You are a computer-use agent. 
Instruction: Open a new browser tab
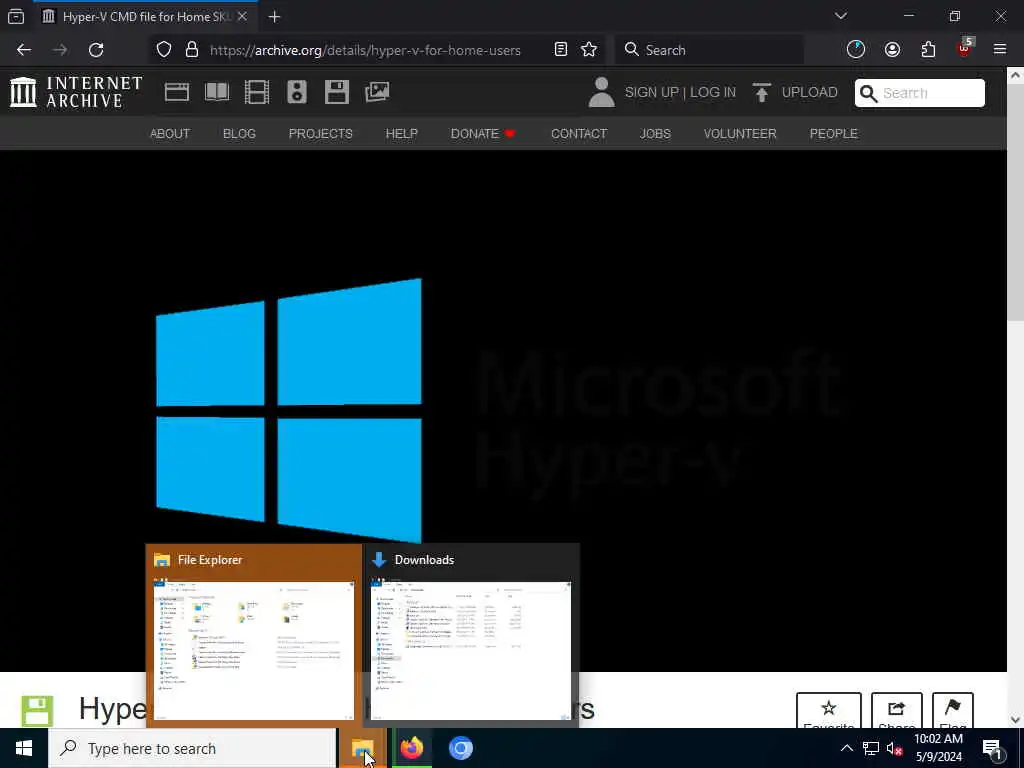(275, 17)
